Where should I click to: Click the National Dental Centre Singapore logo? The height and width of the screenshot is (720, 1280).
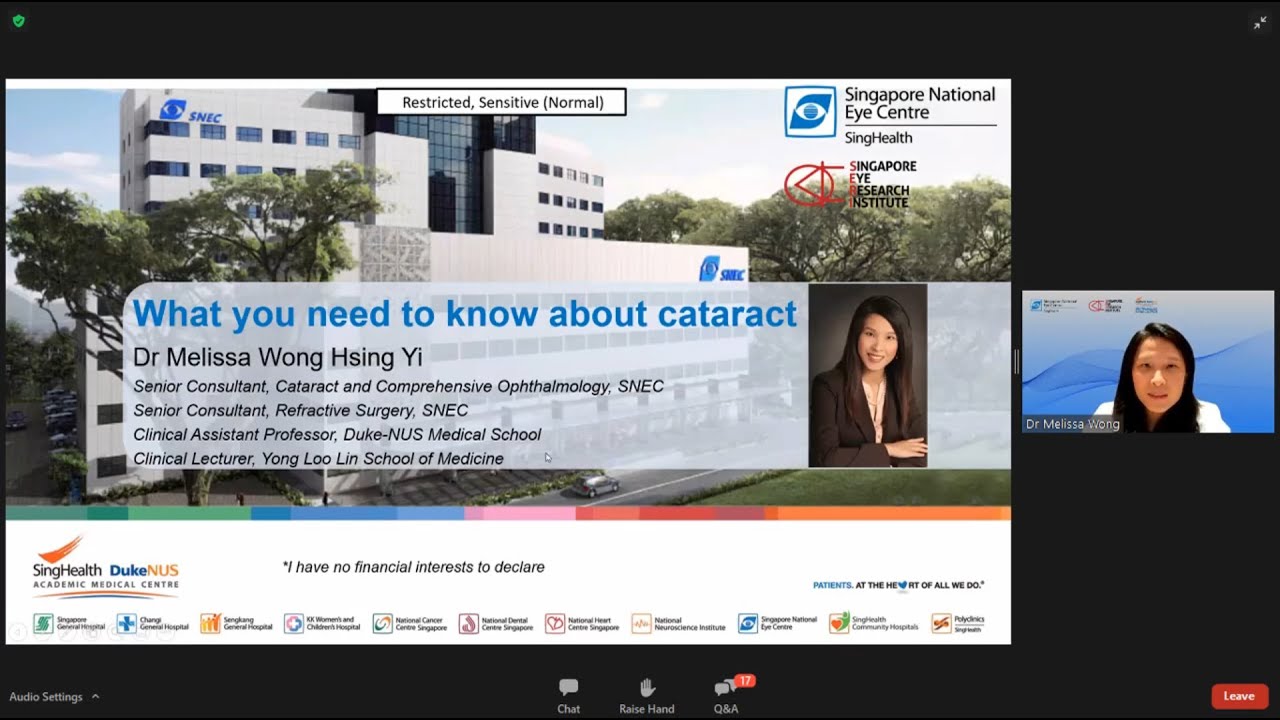[496, 624]
